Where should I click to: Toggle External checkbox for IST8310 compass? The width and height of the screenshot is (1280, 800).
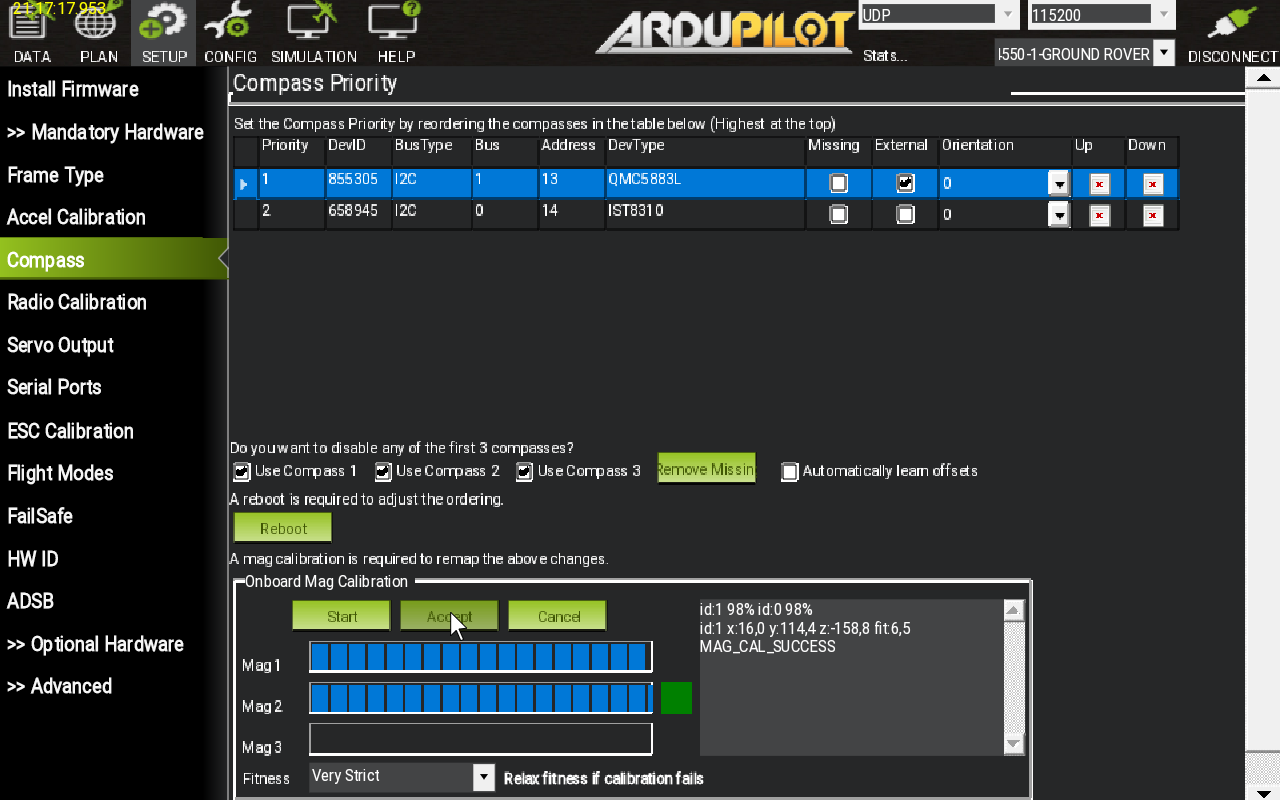pyautogui.click(x=905, y=215)
